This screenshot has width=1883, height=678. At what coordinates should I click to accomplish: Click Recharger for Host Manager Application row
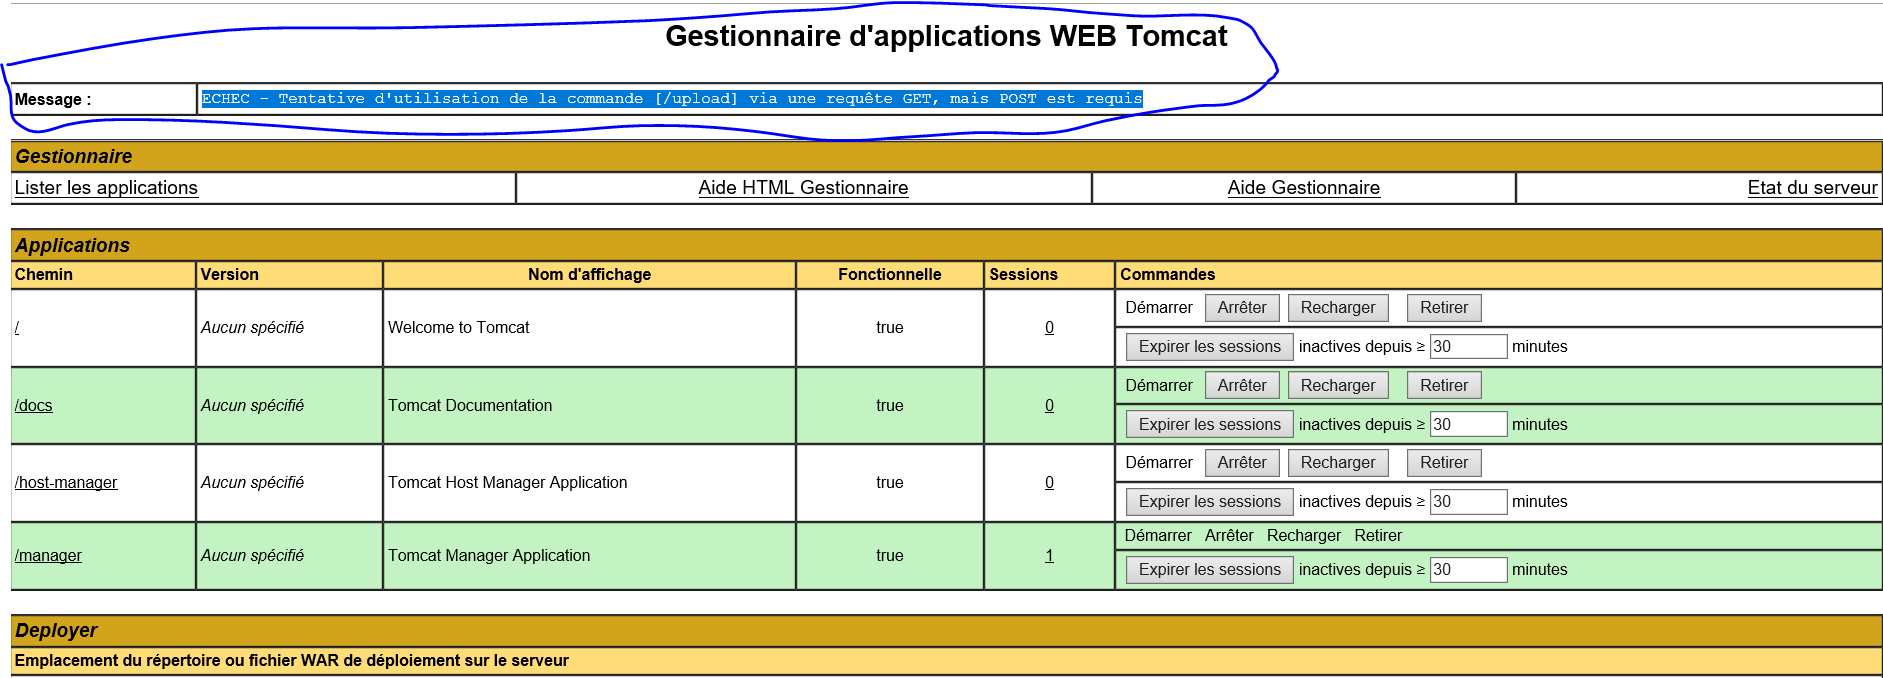click(1338, 463)
